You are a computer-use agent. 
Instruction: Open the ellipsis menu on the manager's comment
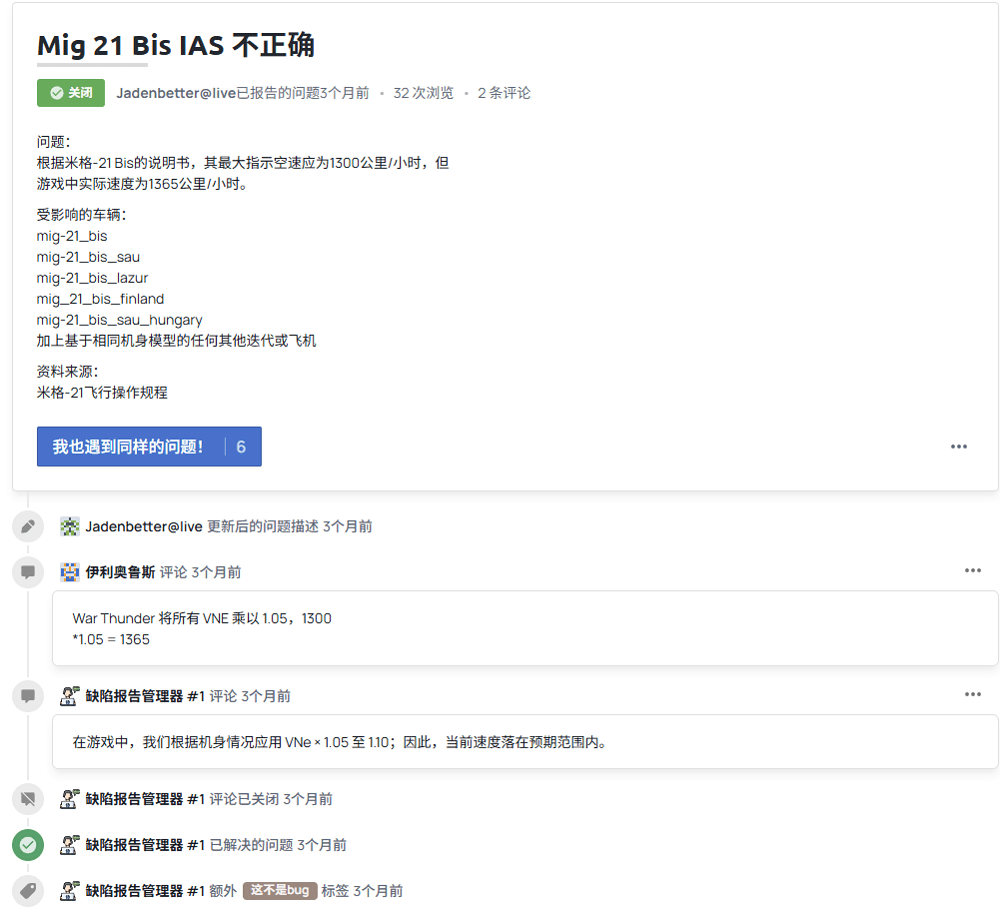[x=973, y=695]
